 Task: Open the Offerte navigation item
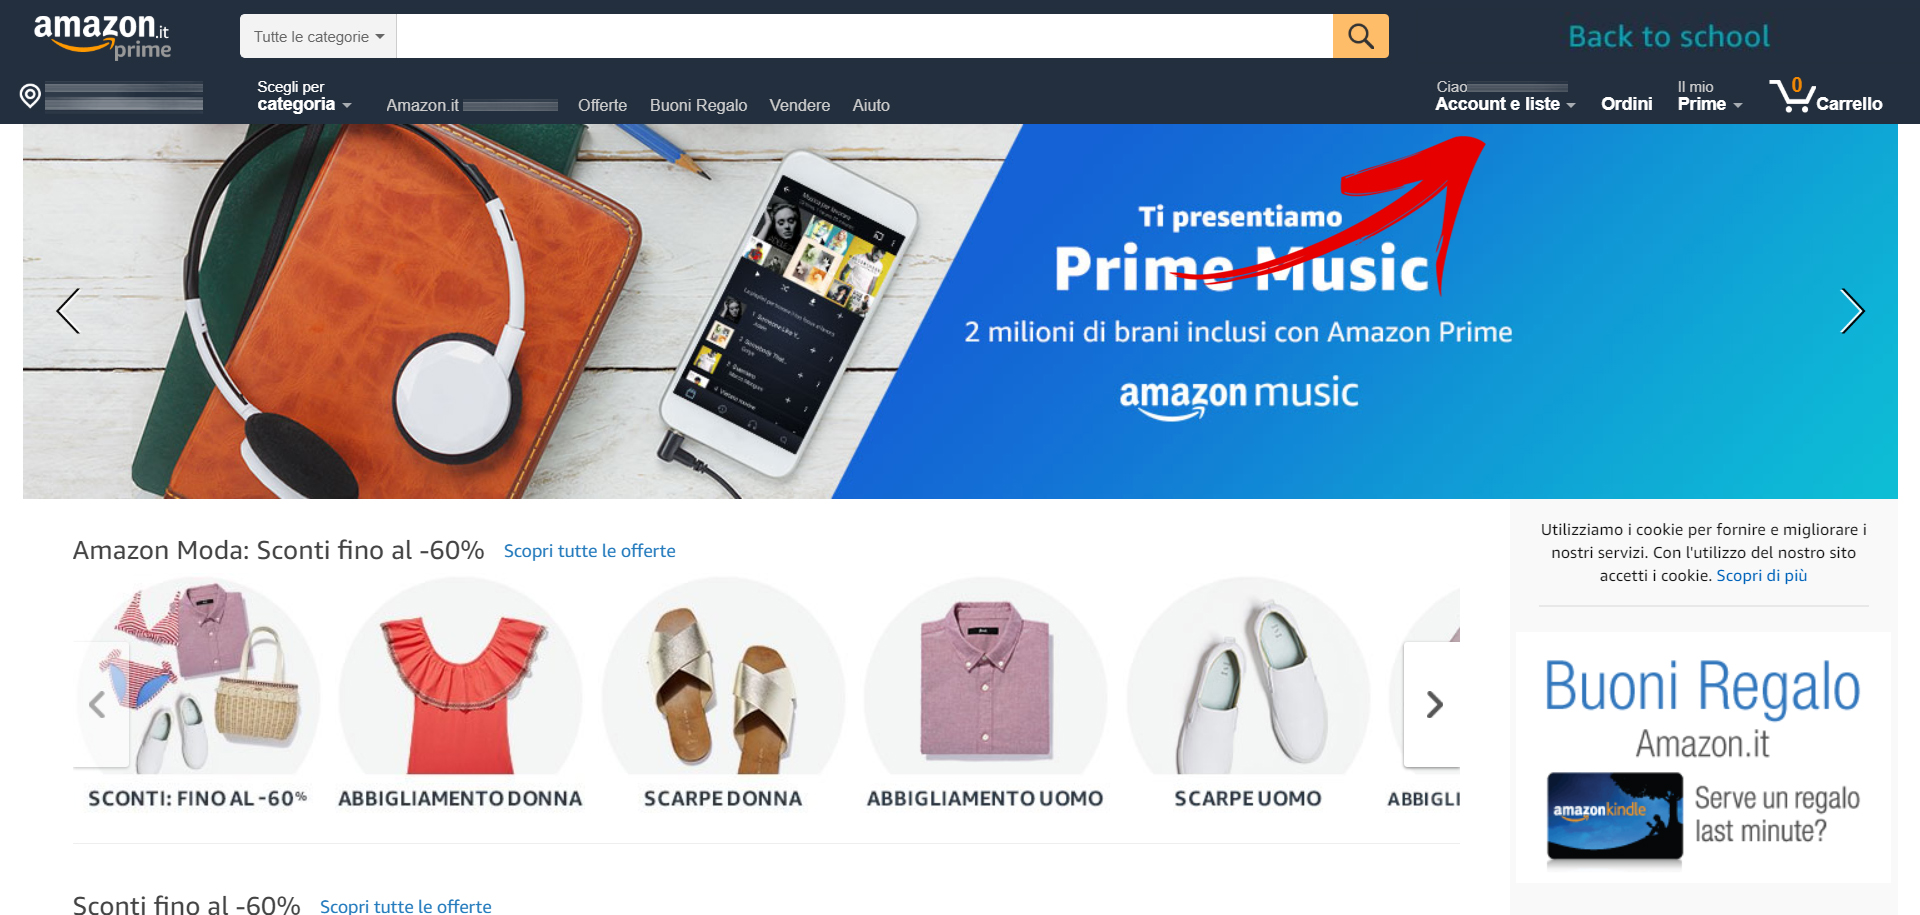(602, 105)
